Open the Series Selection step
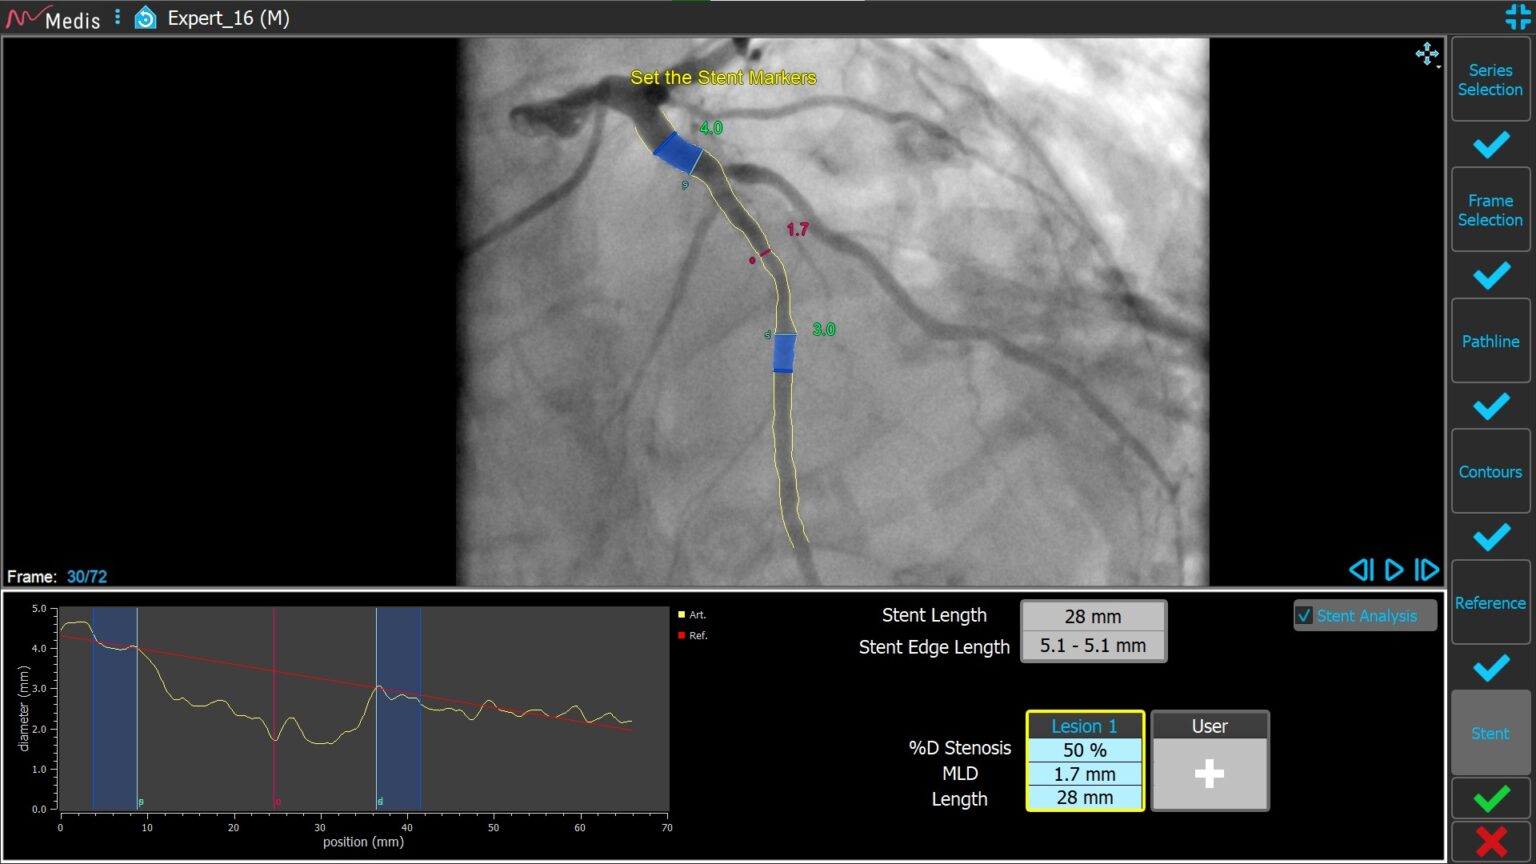 click(1490, 80)
